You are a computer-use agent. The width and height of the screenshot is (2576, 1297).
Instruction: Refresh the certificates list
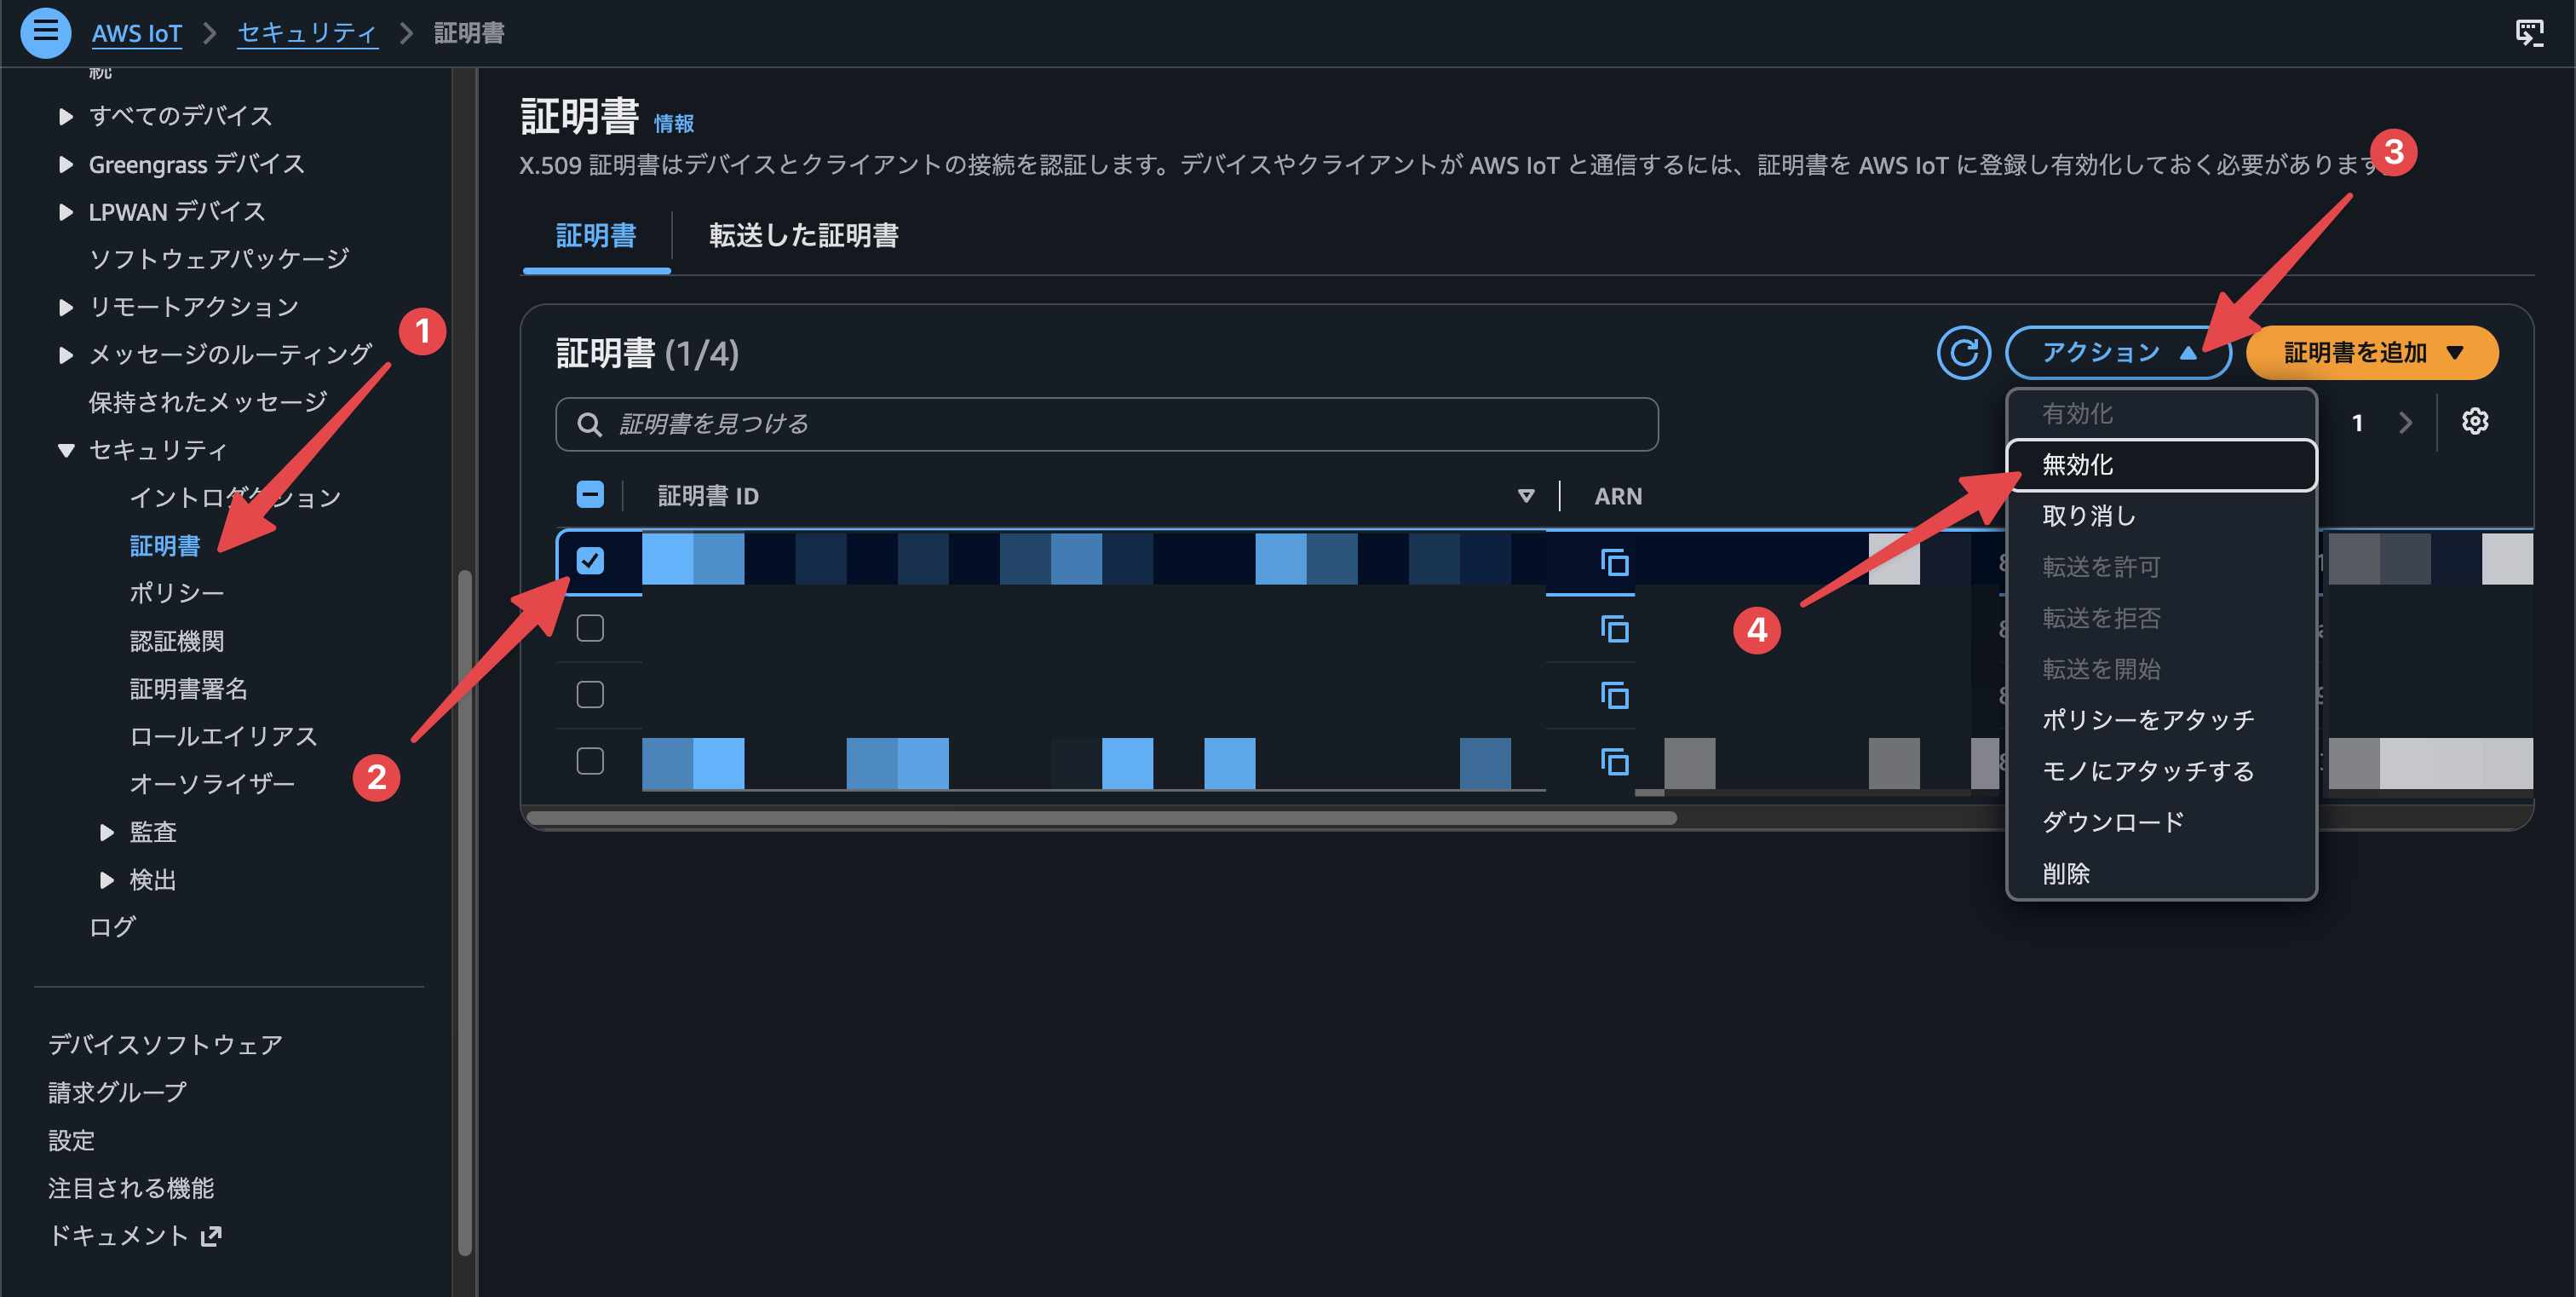pos(1963,352)
